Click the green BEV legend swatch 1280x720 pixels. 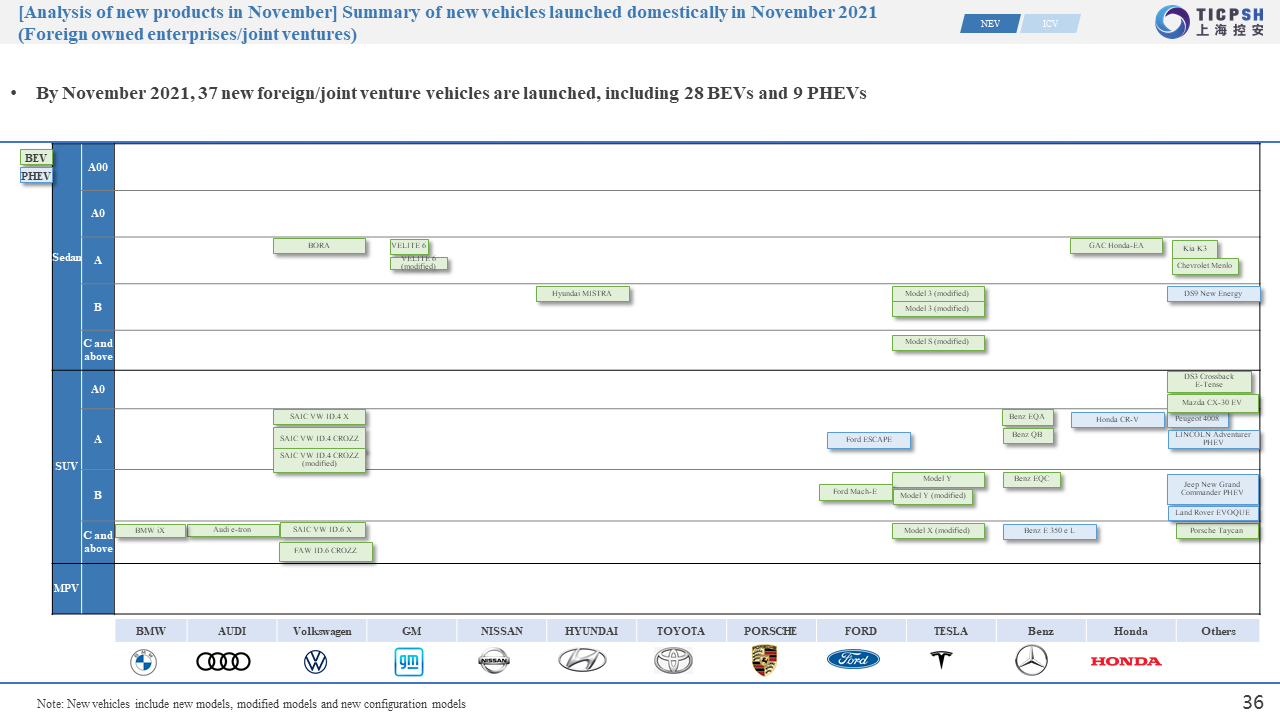pyautogui.click(x=36, y=158)
